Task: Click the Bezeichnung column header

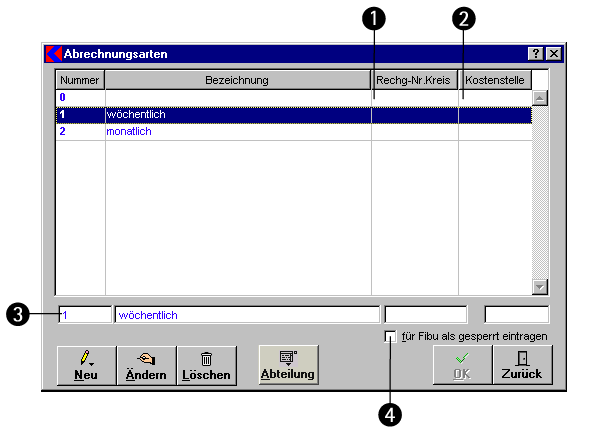Action: [x=238, y=80]
